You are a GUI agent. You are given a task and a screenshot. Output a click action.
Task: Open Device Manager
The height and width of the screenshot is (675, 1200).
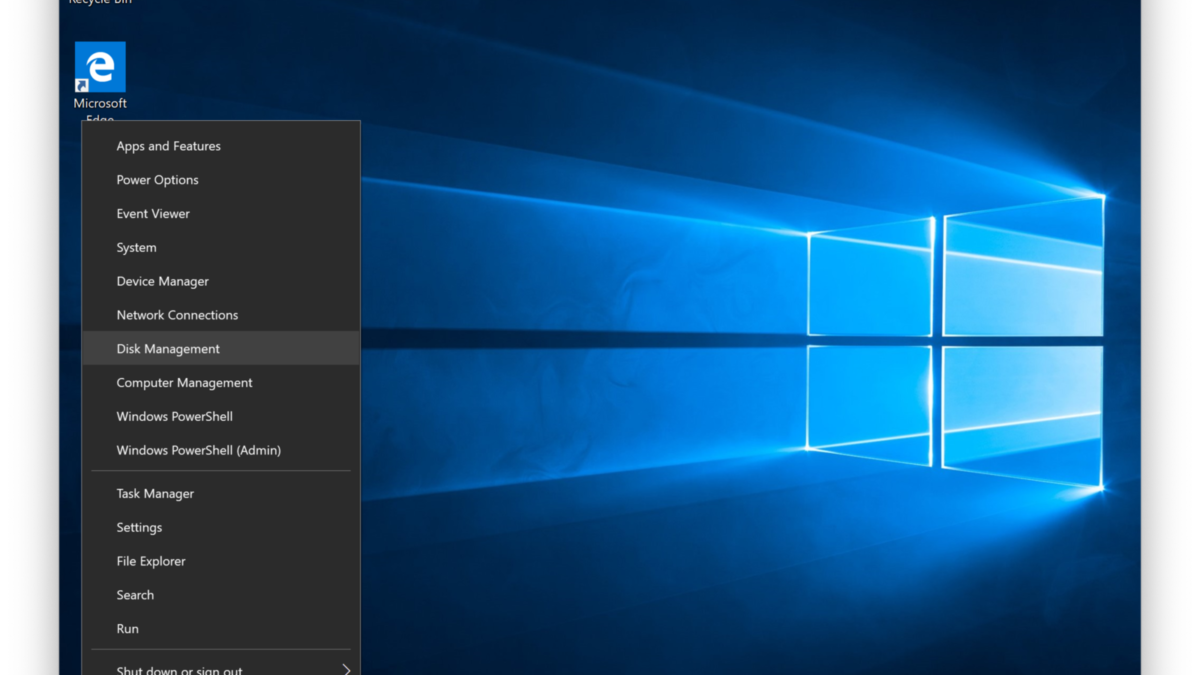[162, 282]
